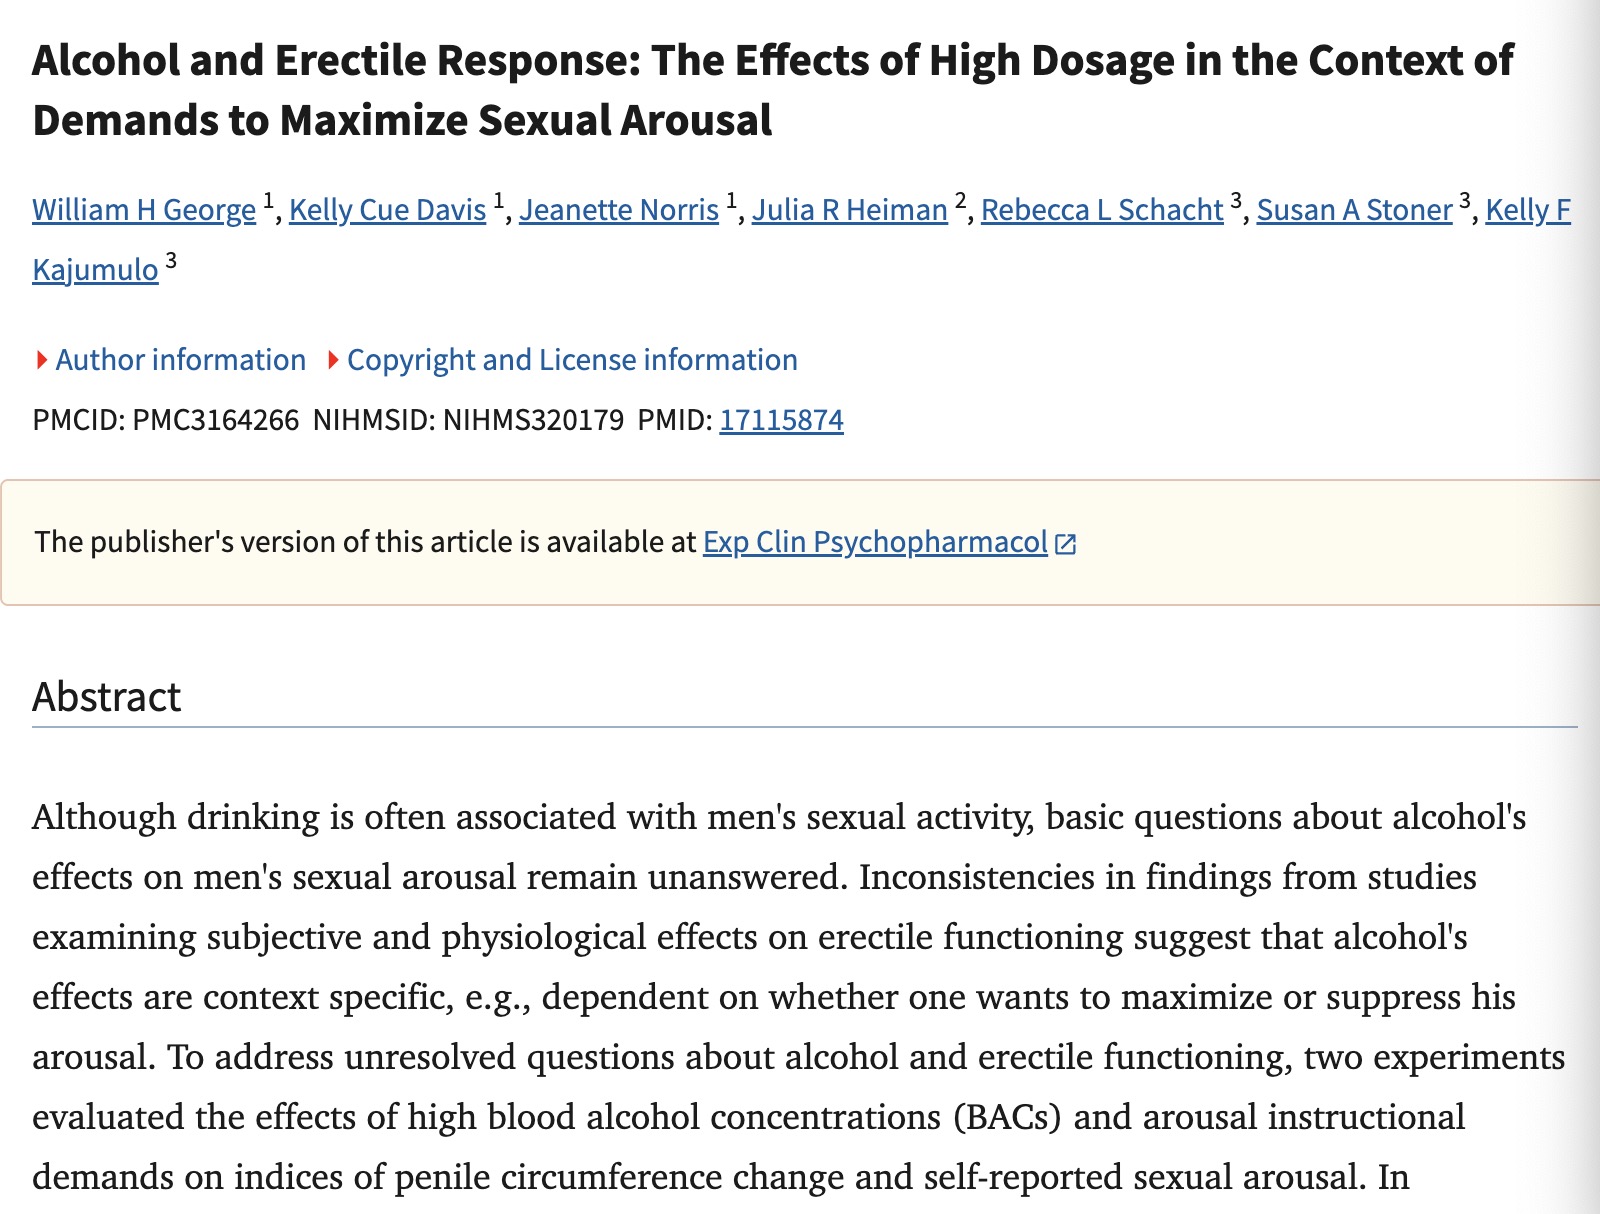Open the Susan A Stoner author link
This screenshot has width=1600, height=1214.
click(x=1354, y=210)
